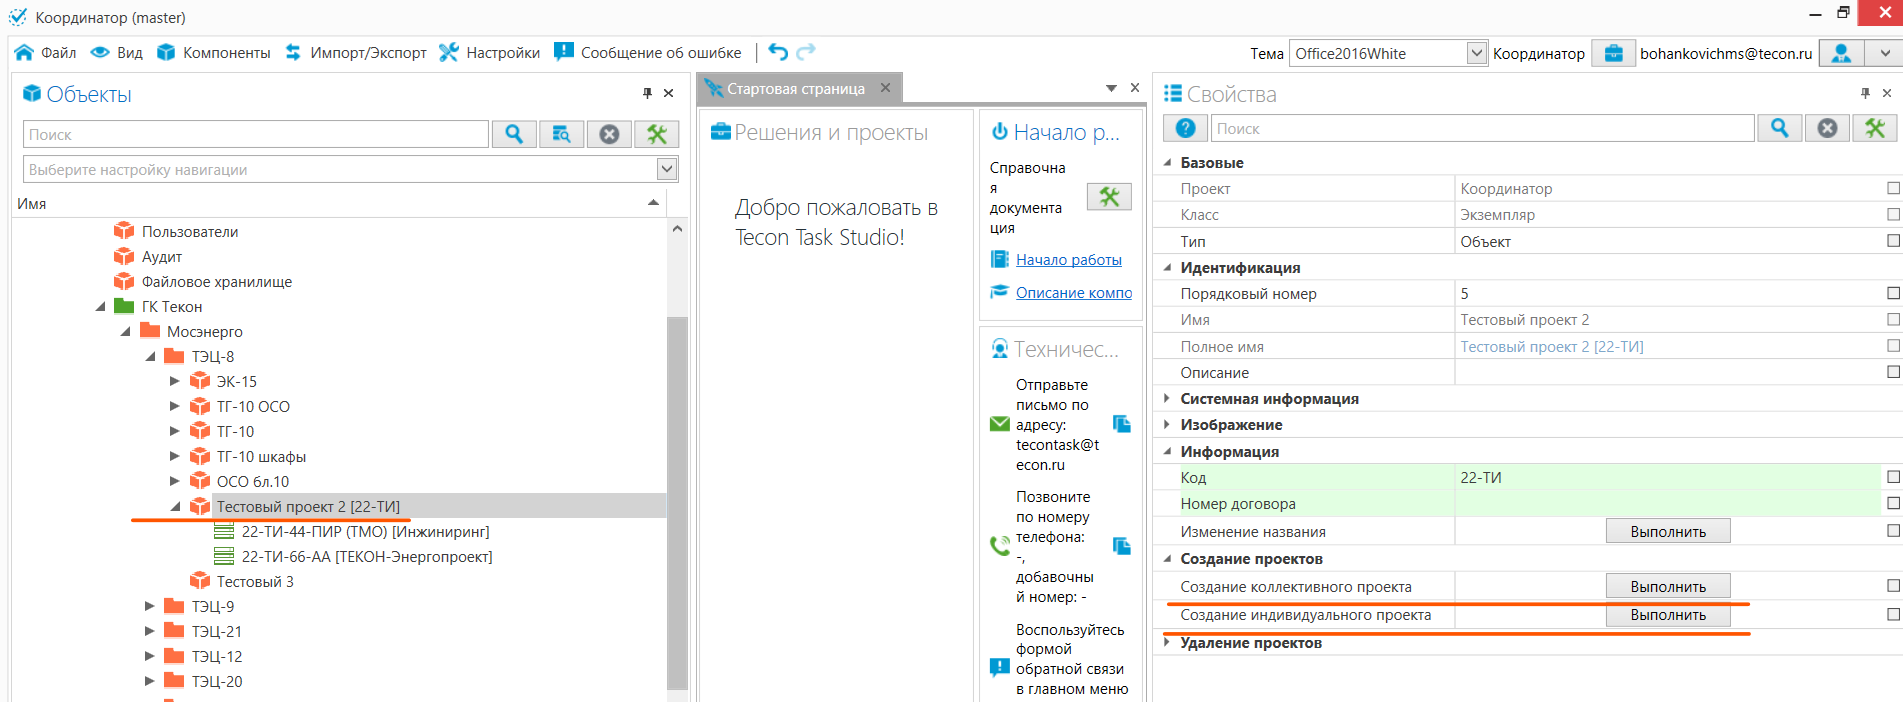Click Выполнить for Создание индивидуального проекта
The width and height of the screenshot is (1903, 702).
pos(1667,615)
